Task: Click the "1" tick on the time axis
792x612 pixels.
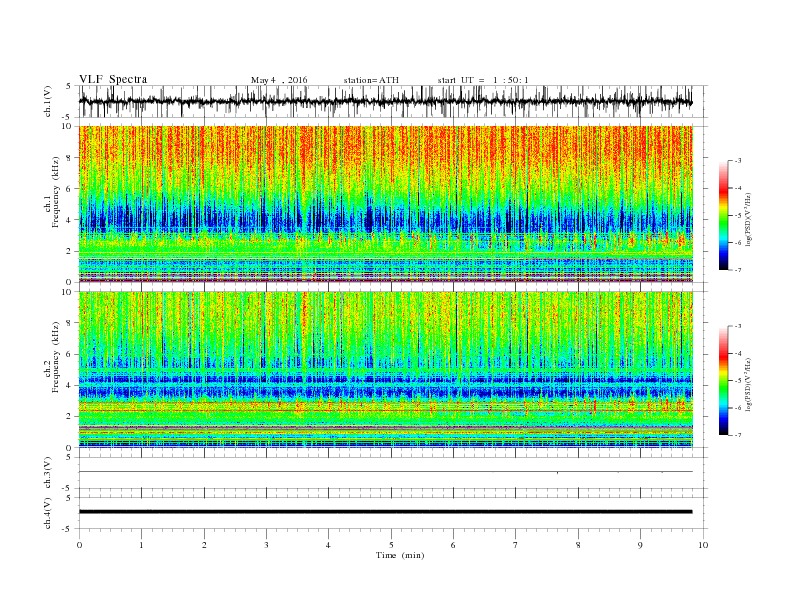Action: pyautogui.click(x=141, y=545)
